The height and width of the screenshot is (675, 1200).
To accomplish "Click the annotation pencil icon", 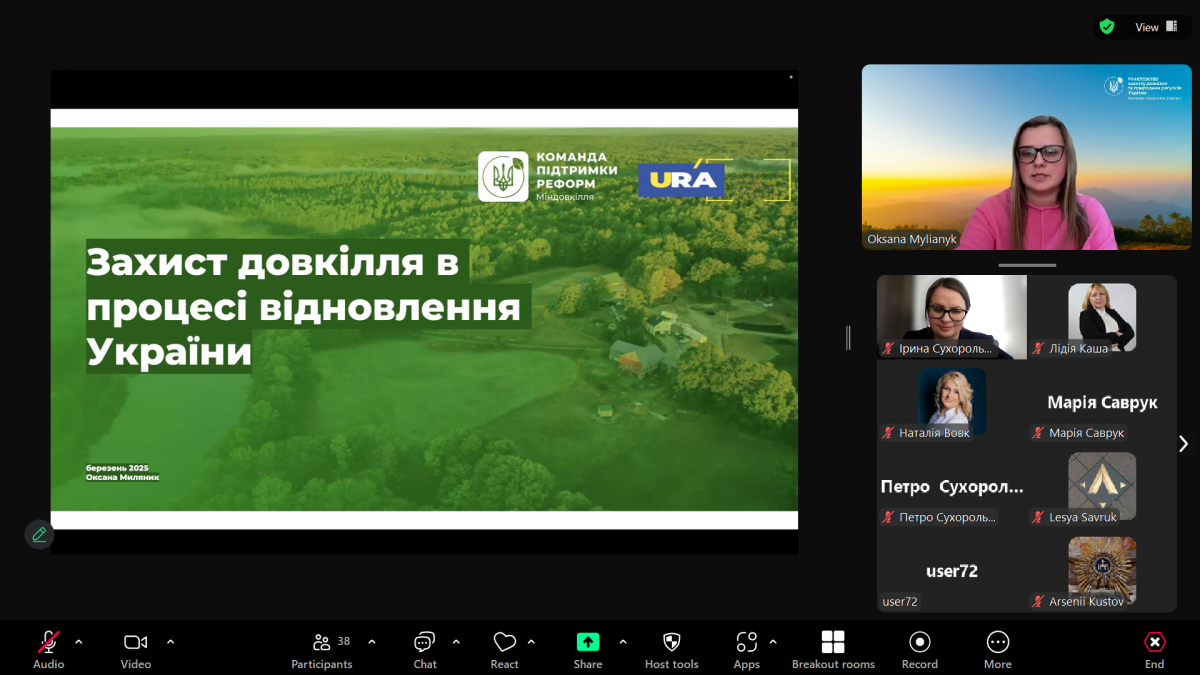I will point(39,534).
